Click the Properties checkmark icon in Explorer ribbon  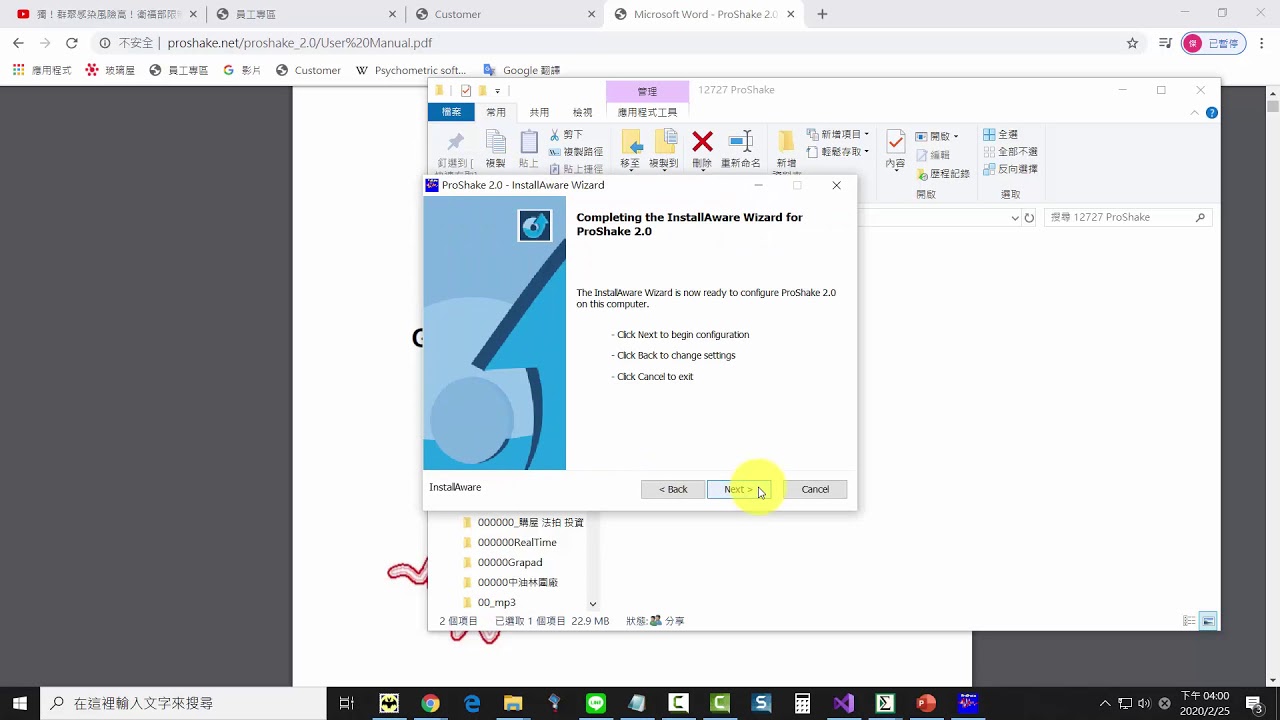pyautogui.click(x=895, y=142)
